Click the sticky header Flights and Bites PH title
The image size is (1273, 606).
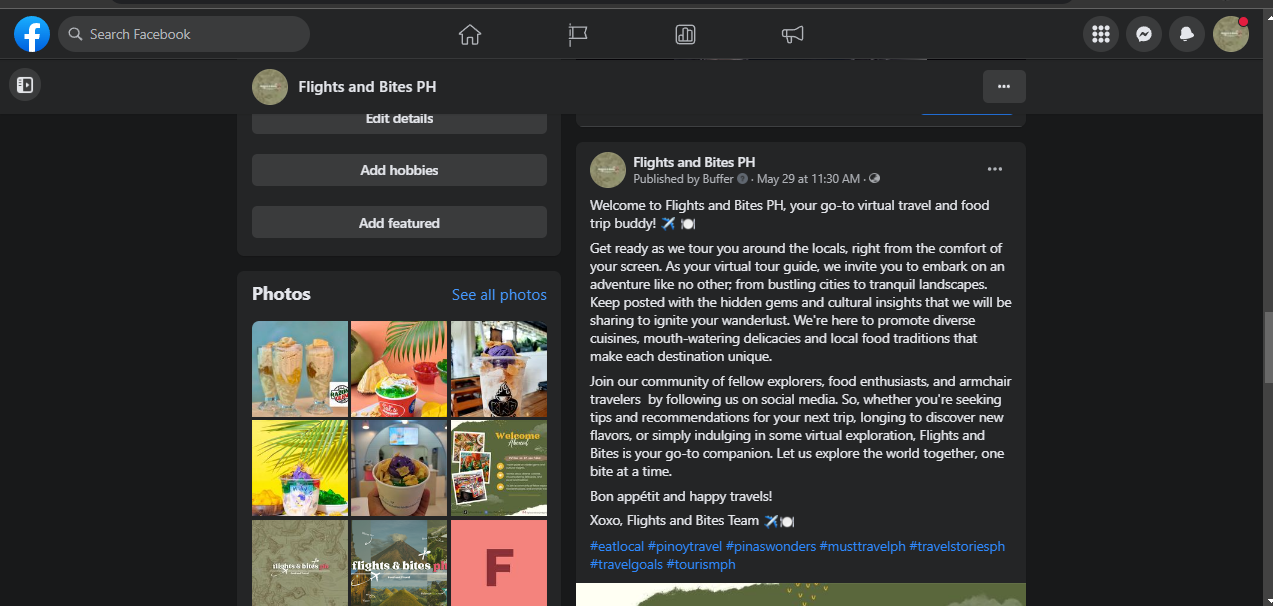pos(367,87)
